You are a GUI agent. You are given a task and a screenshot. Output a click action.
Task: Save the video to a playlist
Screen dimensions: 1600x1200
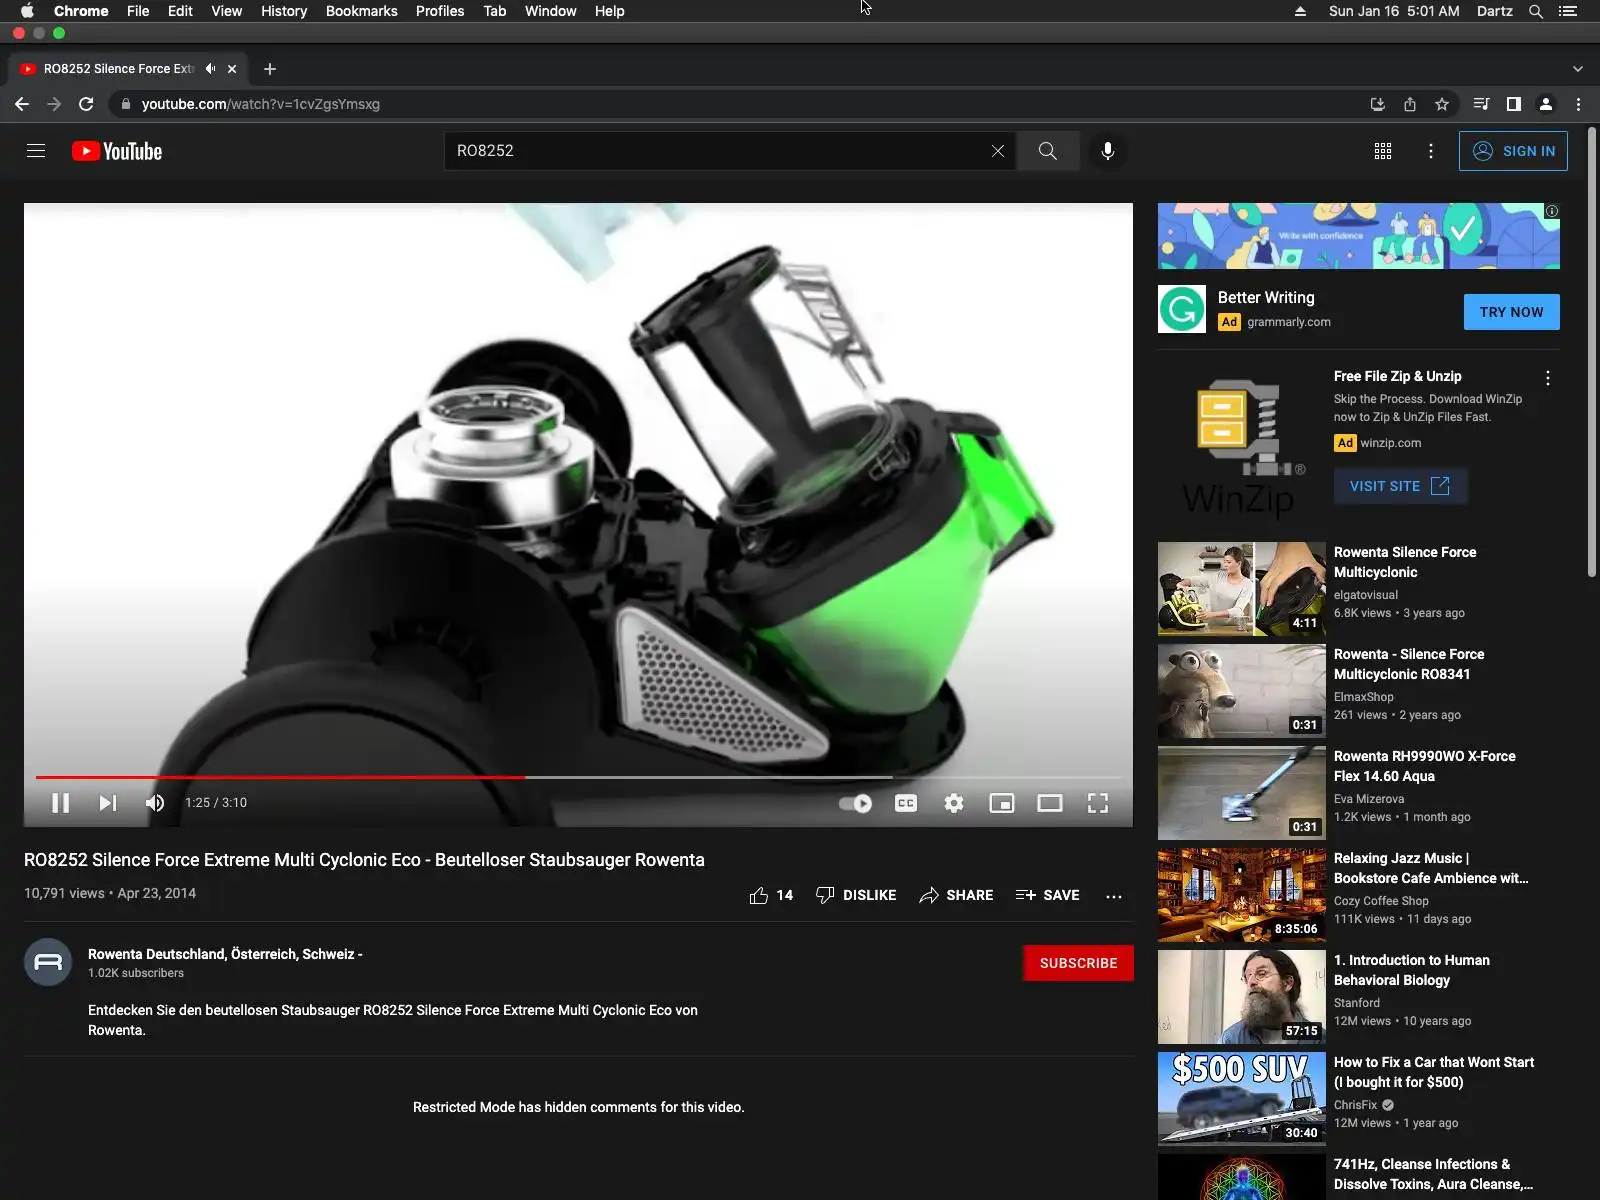tap(1047, 895)
